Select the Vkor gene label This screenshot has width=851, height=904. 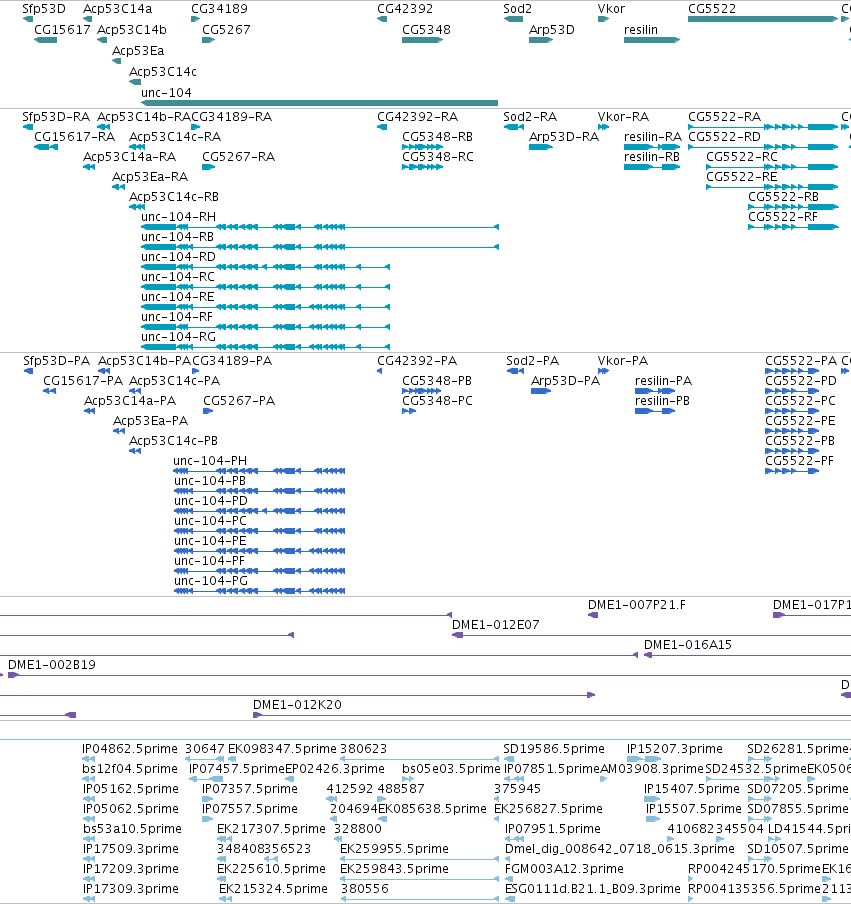pyautogui.click(x=611, y=9)
